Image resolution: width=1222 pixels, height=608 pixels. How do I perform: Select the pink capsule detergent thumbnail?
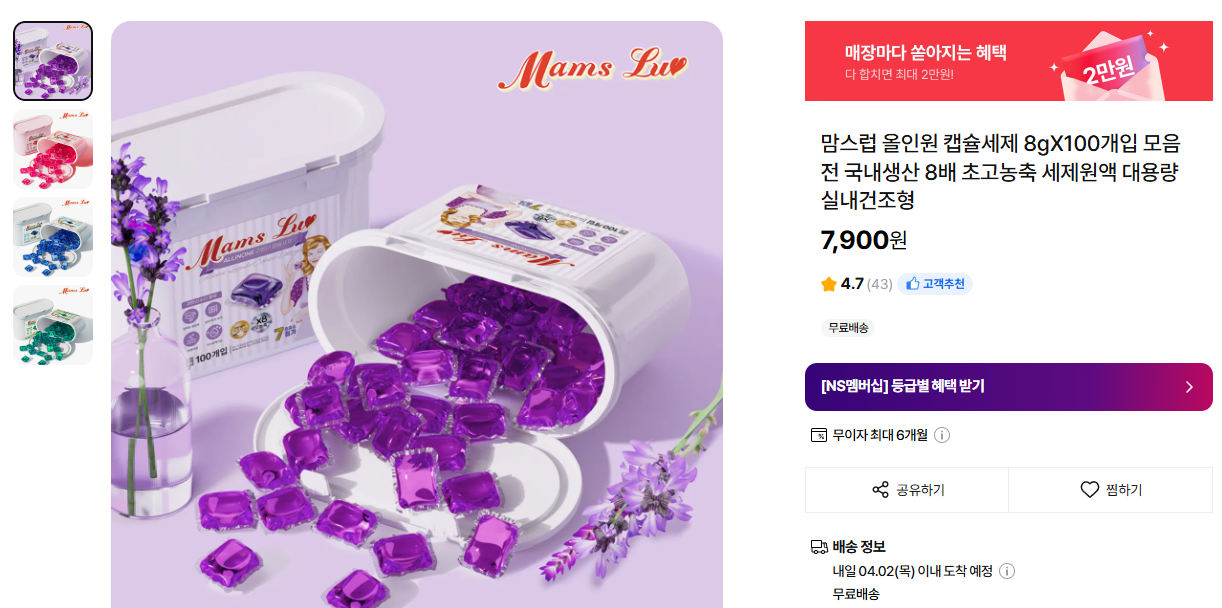coord(53,149)
